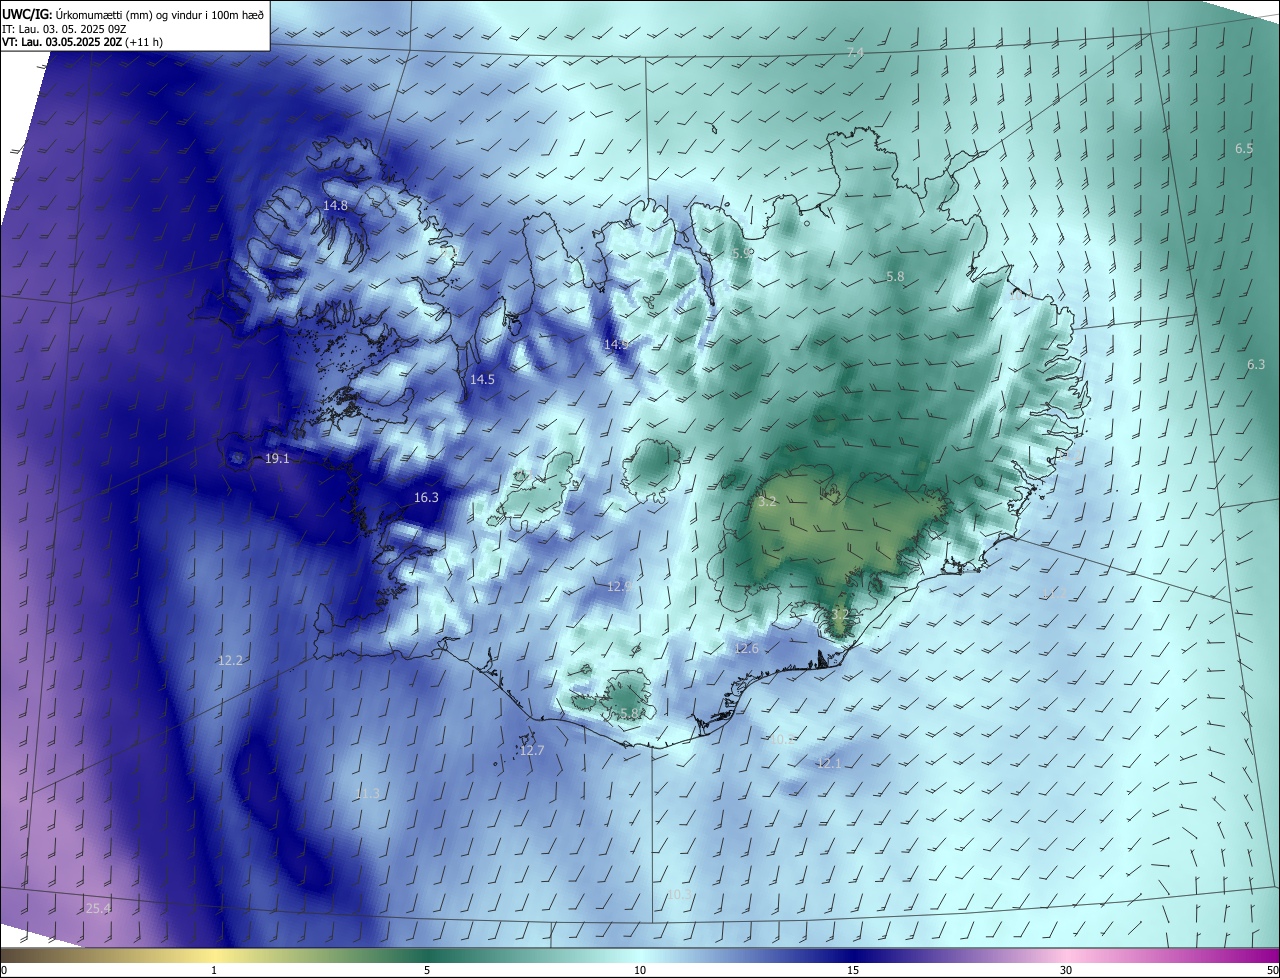
Task: Click the UWC/IG Úrkomumætti title line
Action: coord(133,13)
